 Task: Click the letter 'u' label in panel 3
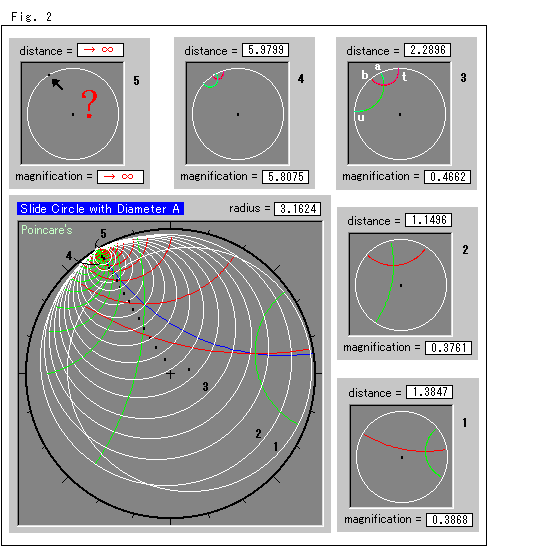(361, 118)
